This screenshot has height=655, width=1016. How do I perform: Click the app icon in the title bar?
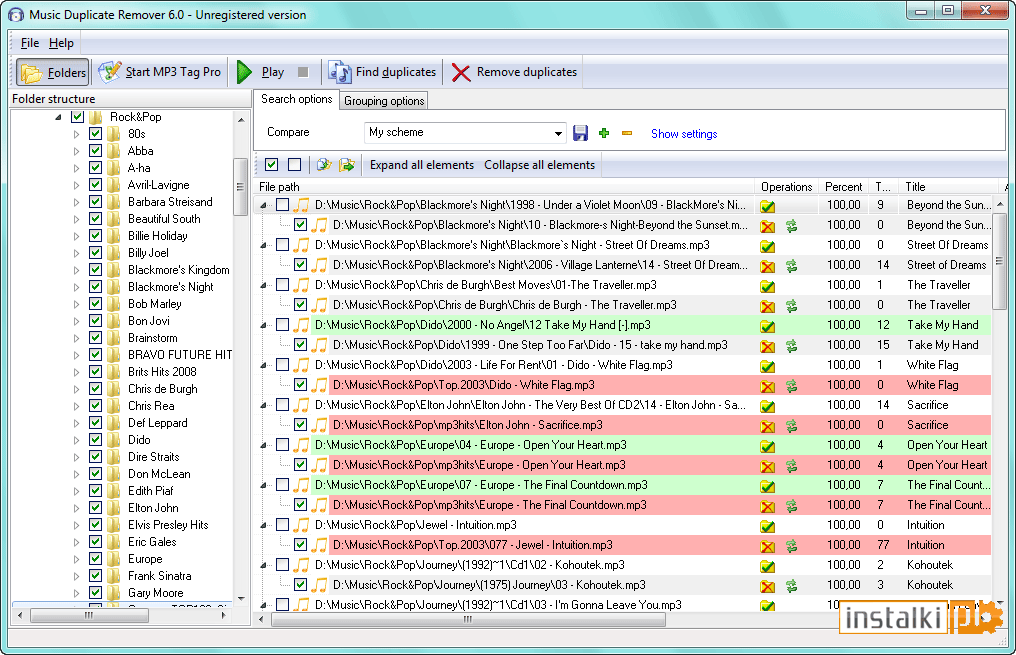click(x=16, y=14)
